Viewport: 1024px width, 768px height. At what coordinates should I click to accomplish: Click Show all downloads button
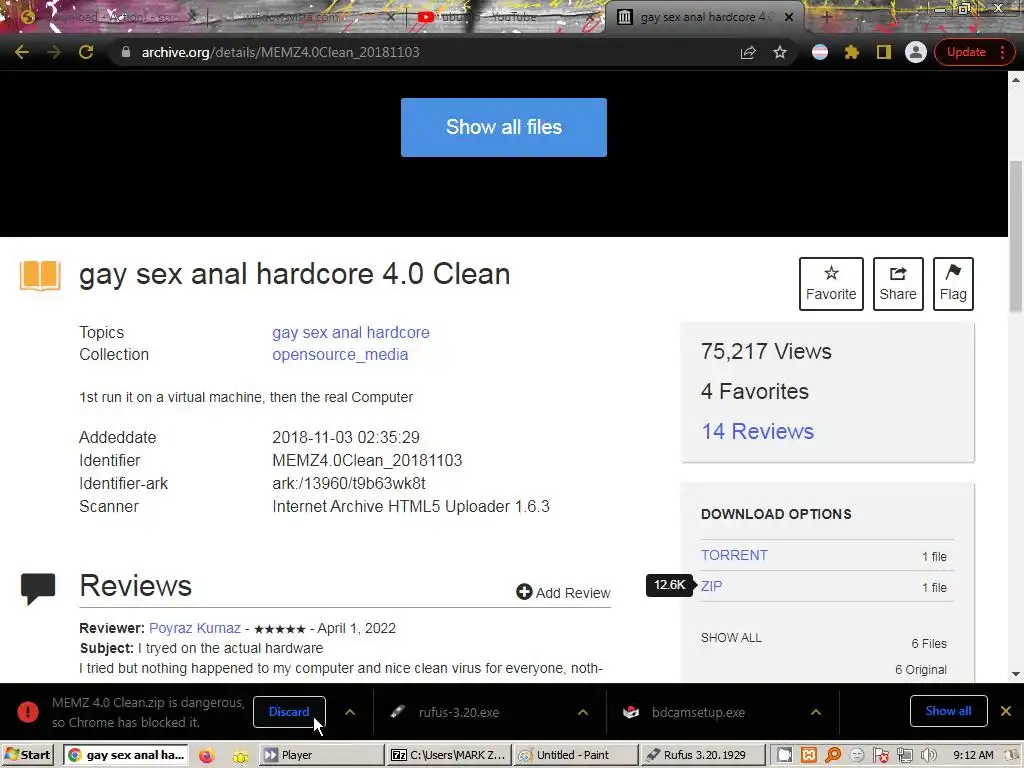pyautogui.click(x=948, y=711)
